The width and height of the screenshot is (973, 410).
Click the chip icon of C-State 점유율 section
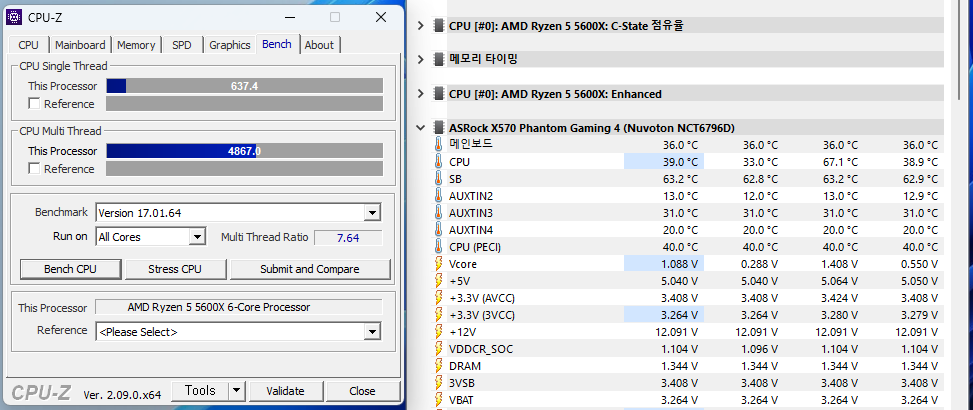[x=439, y=25]
